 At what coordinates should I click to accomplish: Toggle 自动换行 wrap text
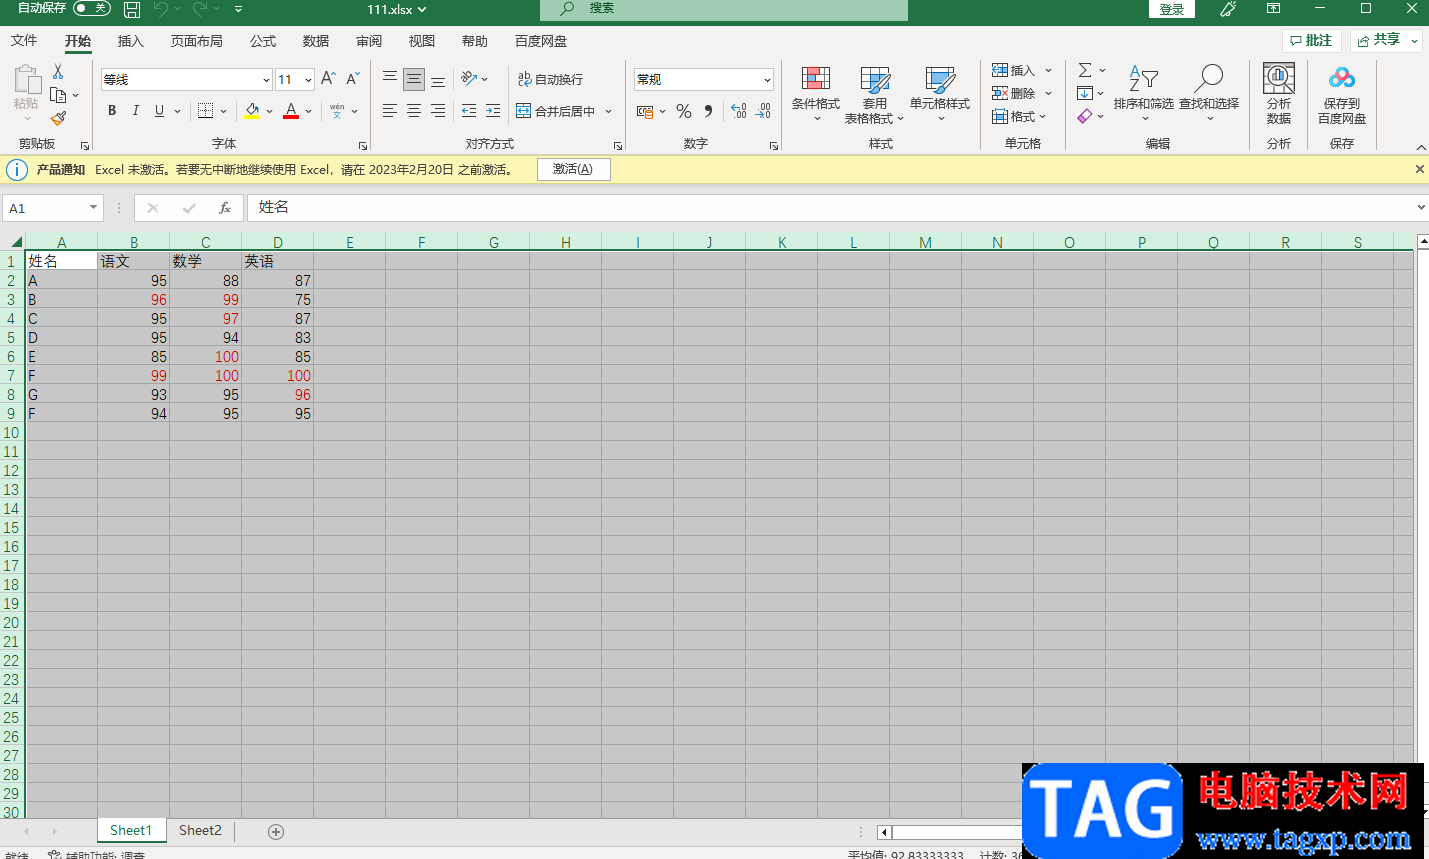coord(550,79)
